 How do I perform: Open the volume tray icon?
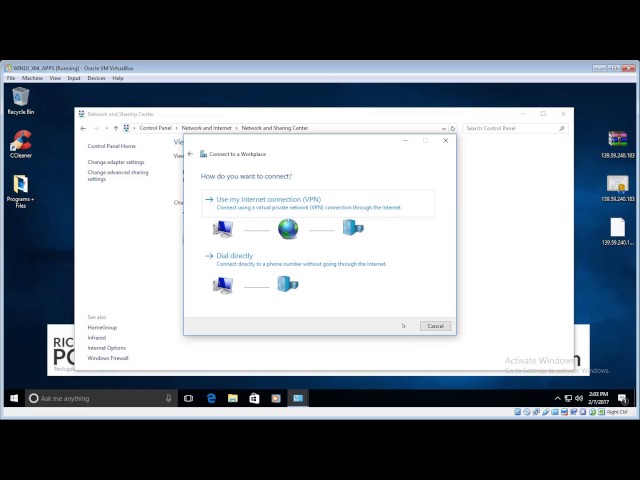(x=579, y=398)
